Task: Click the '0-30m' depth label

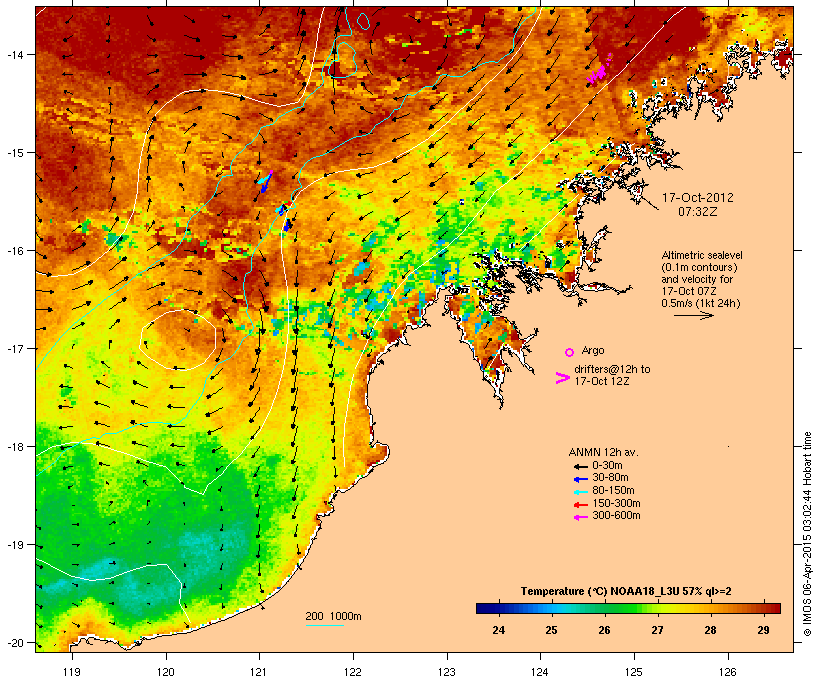Action: pyautogui.click(x=607, y=466)
